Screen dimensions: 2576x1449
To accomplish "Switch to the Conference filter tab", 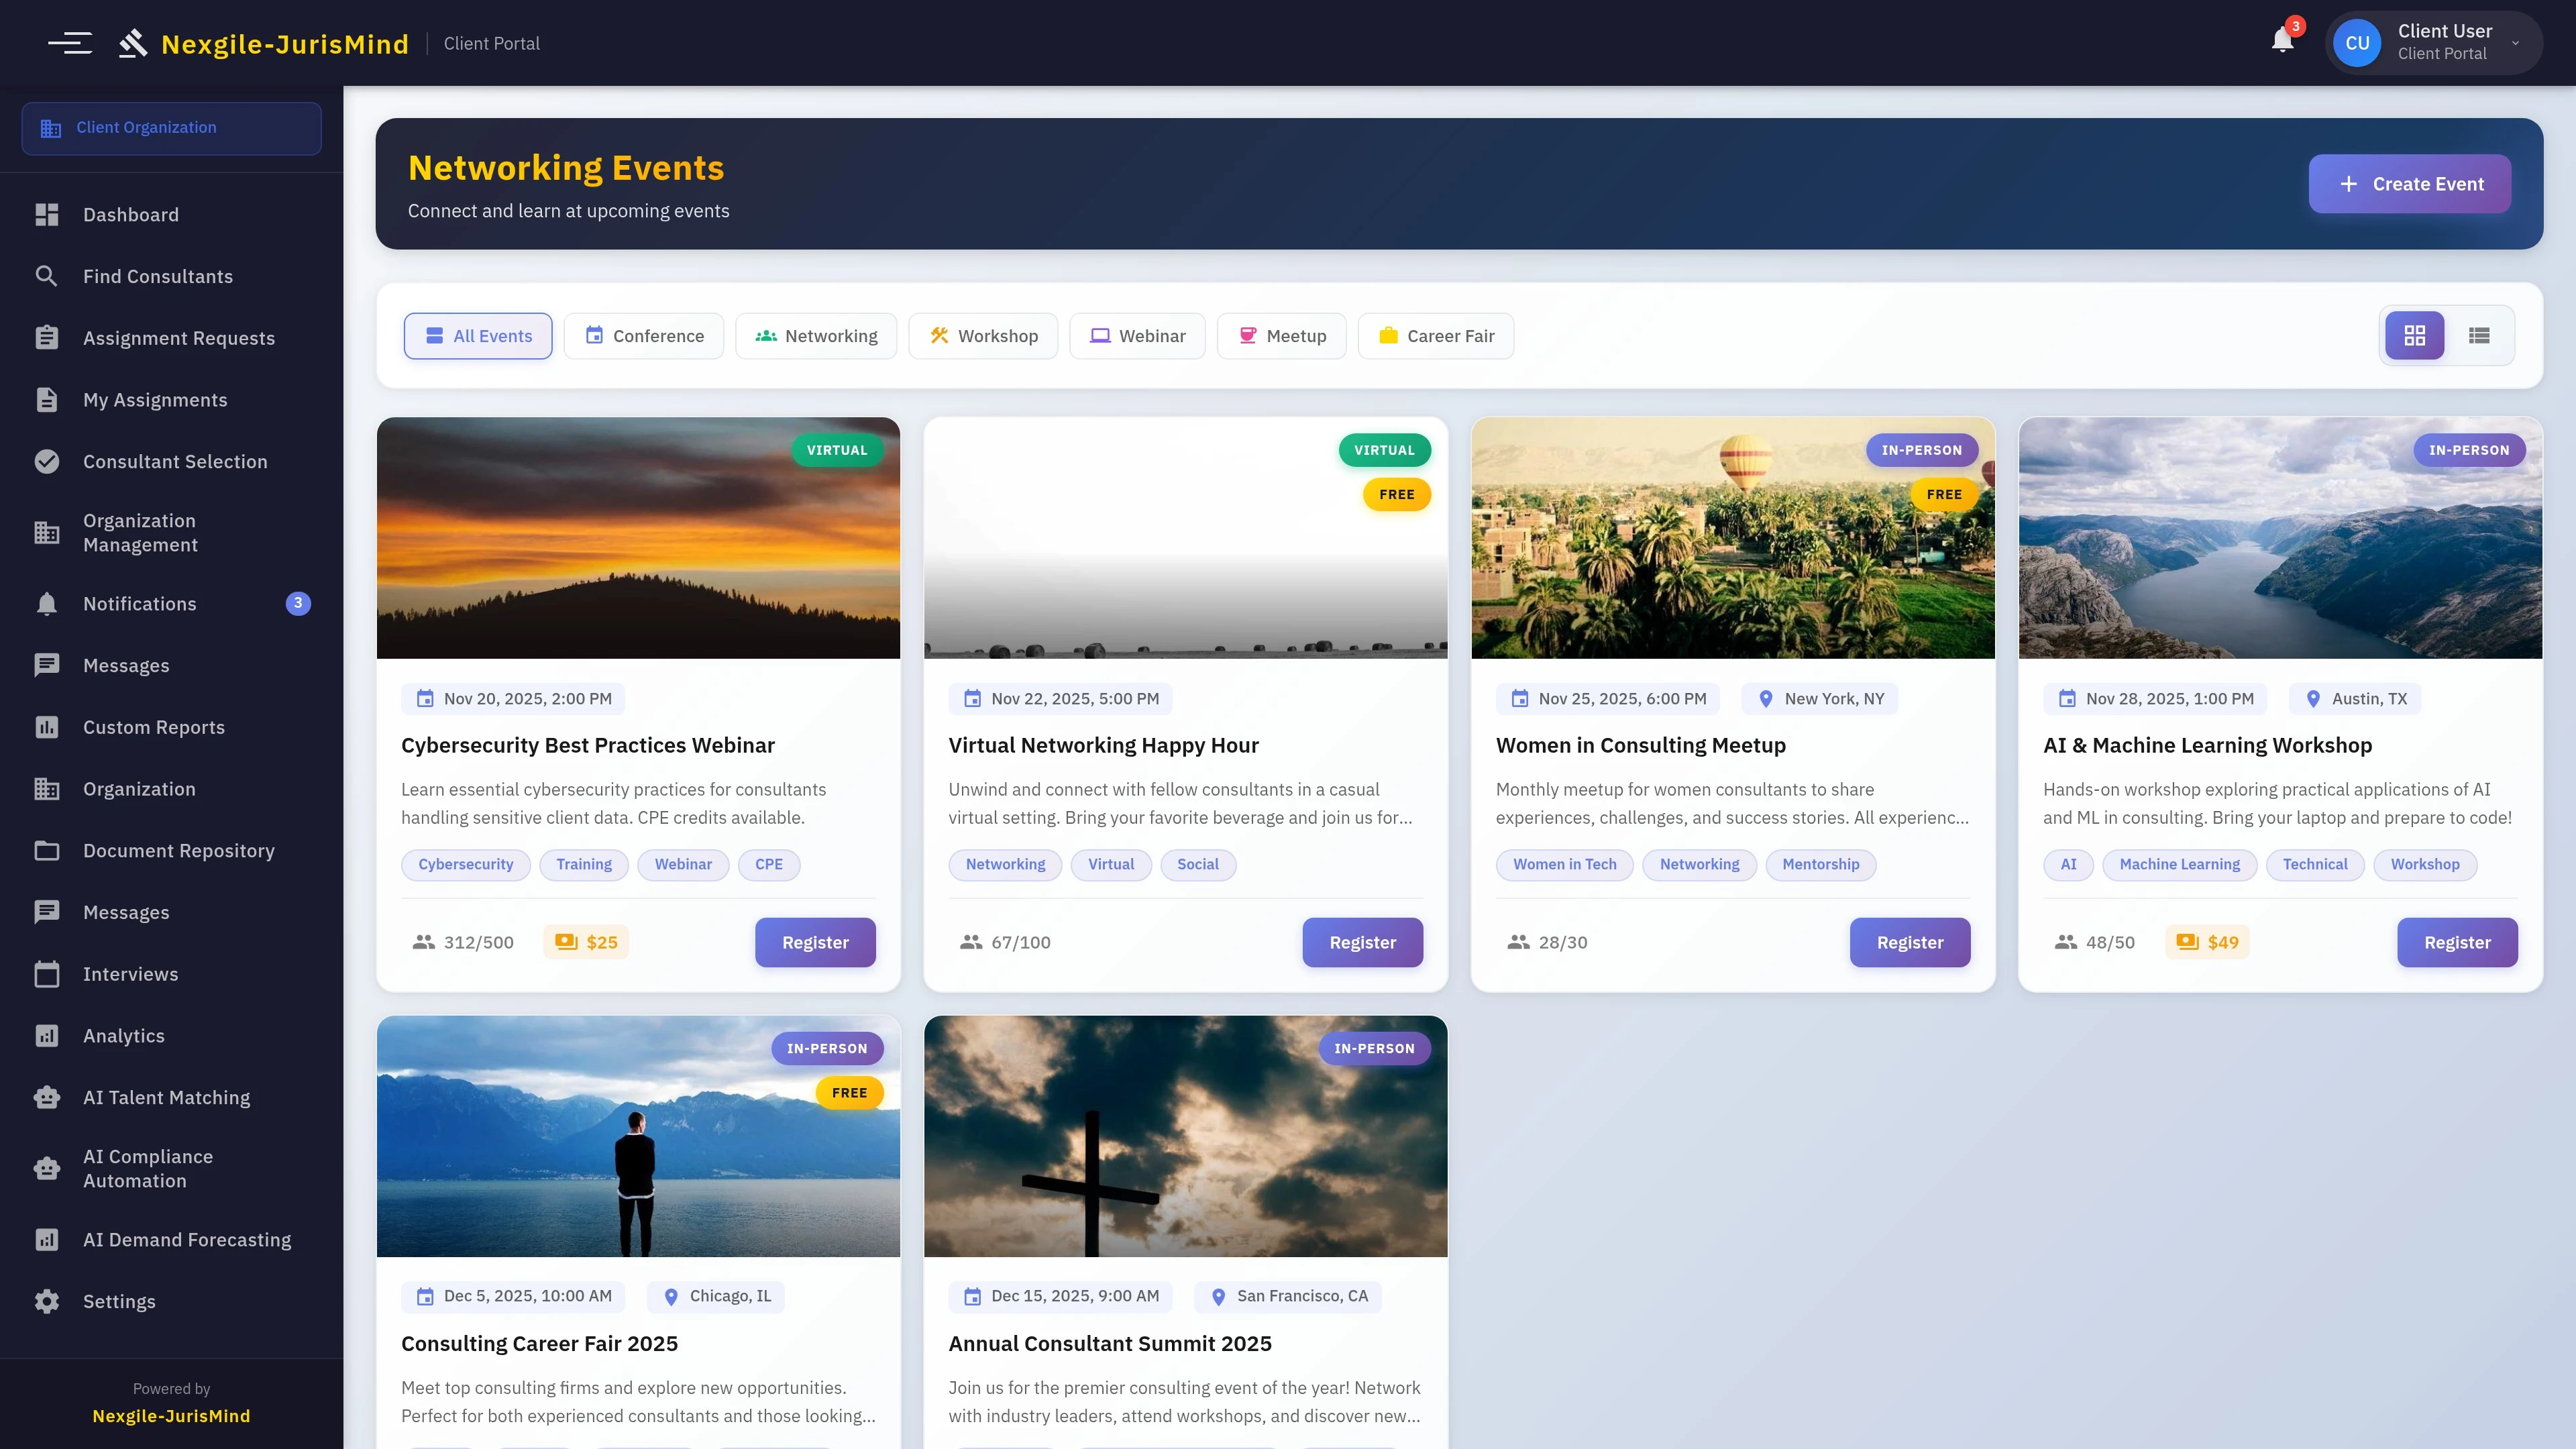I will (x=643, y=335).
